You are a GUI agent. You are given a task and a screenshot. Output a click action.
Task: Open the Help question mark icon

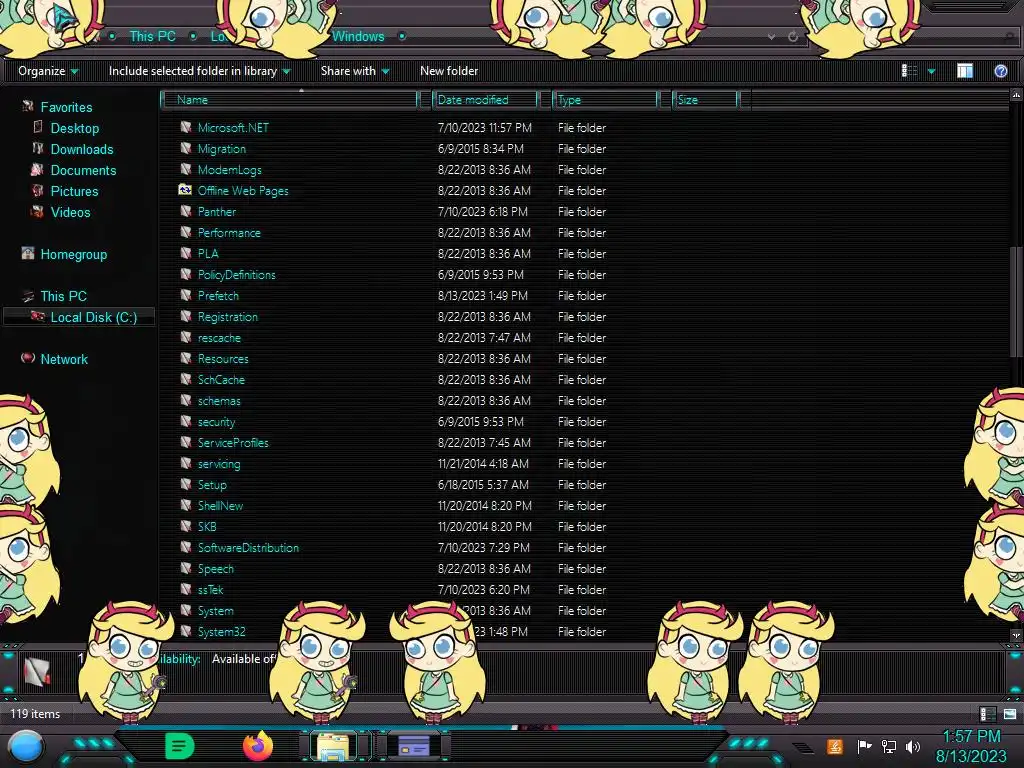pos(1000,71)
